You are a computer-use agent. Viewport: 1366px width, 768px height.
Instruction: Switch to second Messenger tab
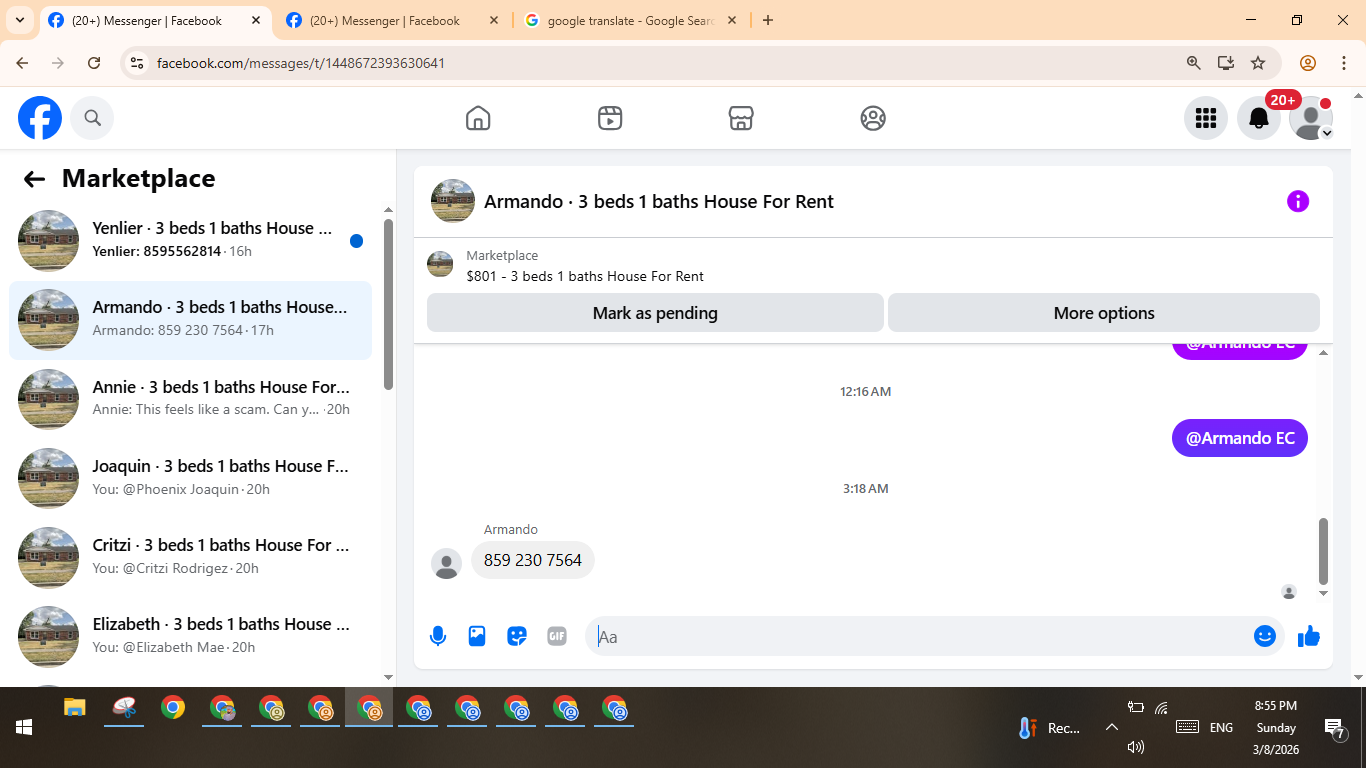point(390,20)
